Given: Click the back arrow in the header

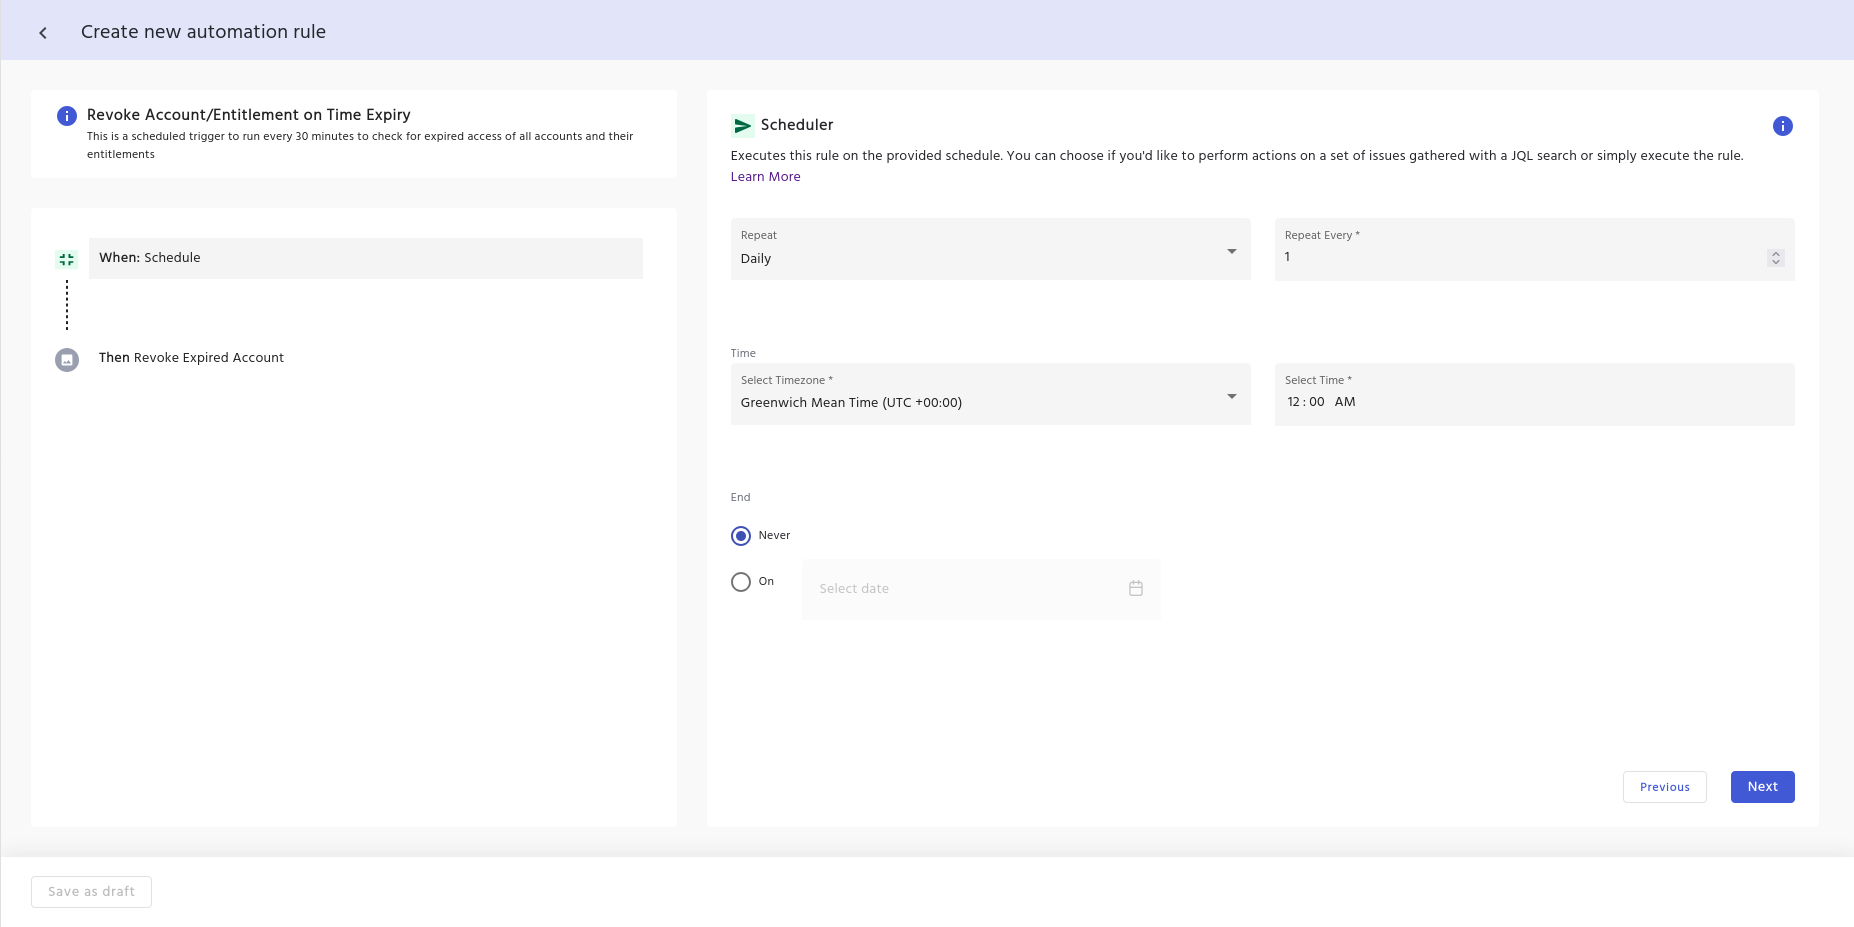Looking at the screenshot, I should tap(43, 33).
